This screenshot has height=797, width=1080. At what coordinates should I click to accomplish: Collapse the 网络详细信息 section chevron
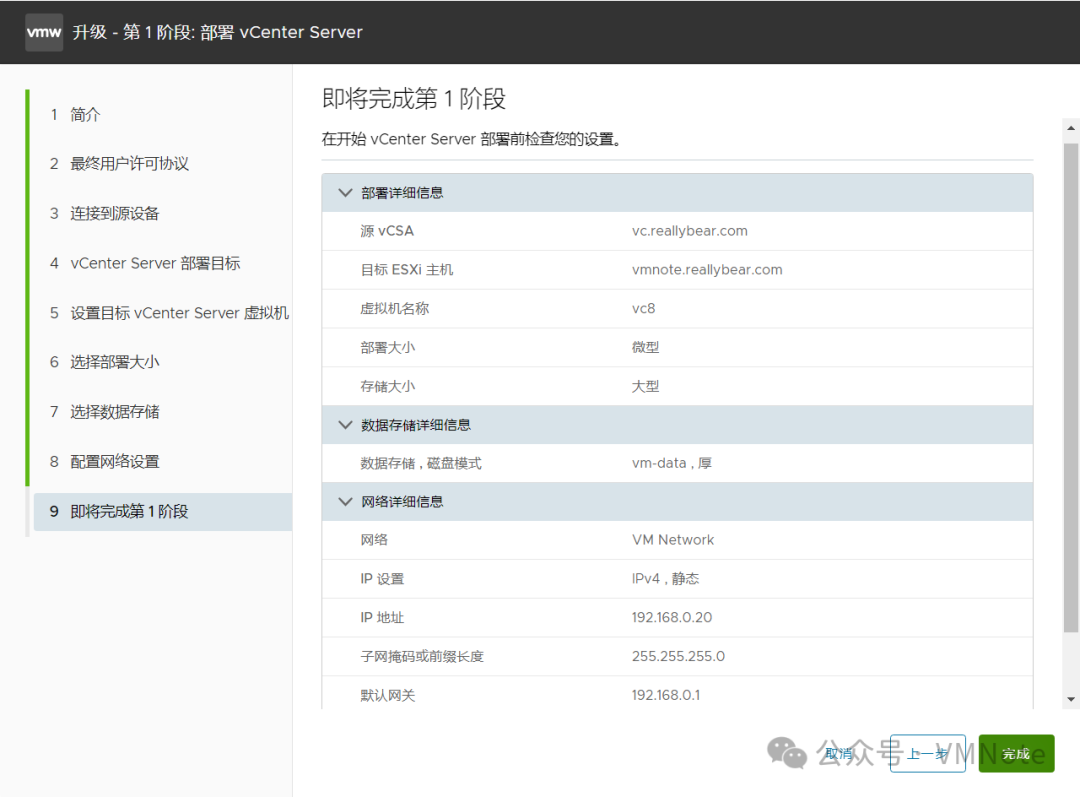click(x=345, y=501)
